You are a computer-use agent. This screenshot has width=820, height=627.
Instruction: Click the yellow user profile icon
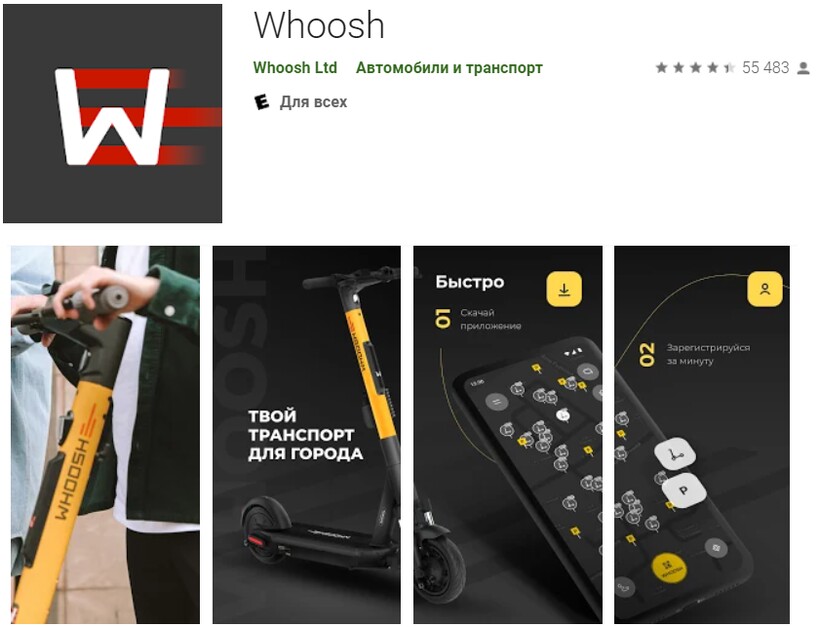(x=765, y=289)
